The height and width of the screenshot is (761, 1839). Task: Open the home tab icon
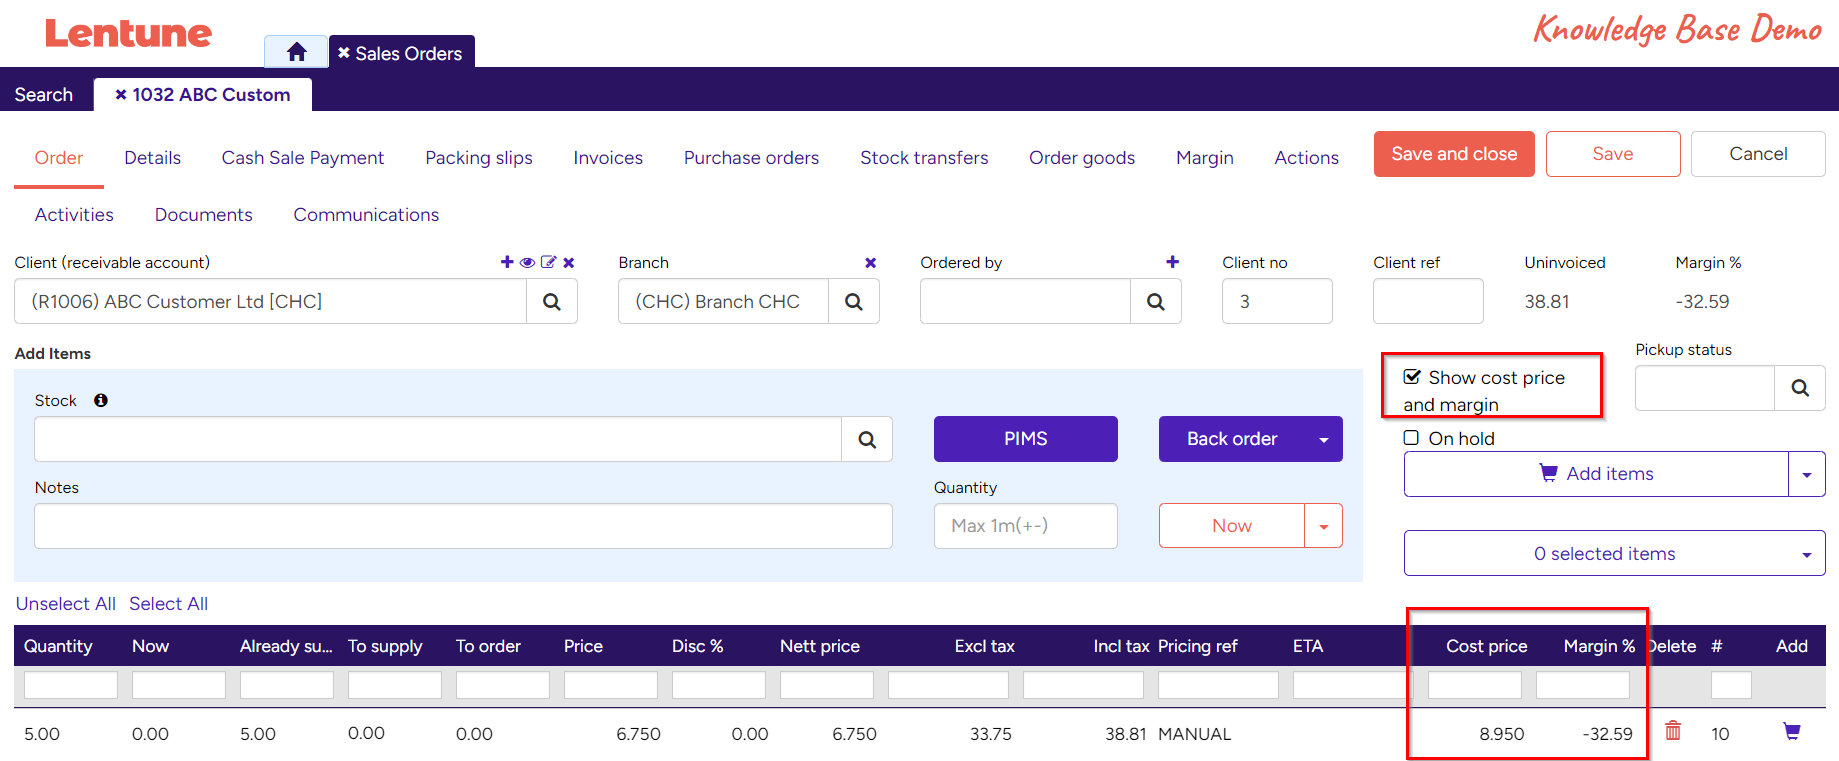click(x=296, y=52)
